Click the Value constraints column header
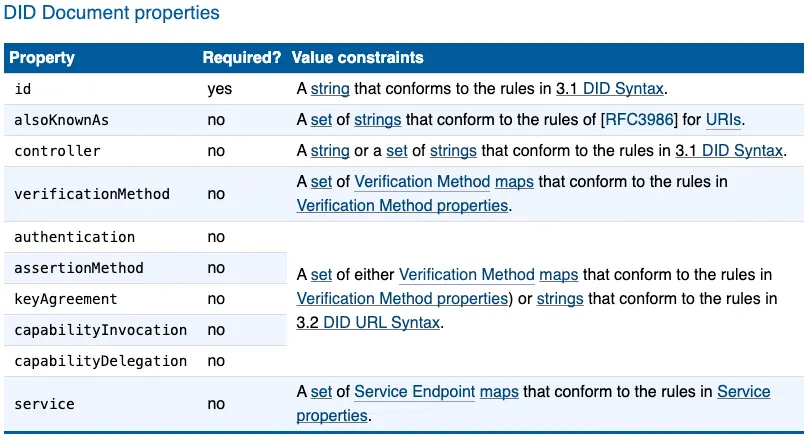Viewport: 808px width, 443px height. 358,57
